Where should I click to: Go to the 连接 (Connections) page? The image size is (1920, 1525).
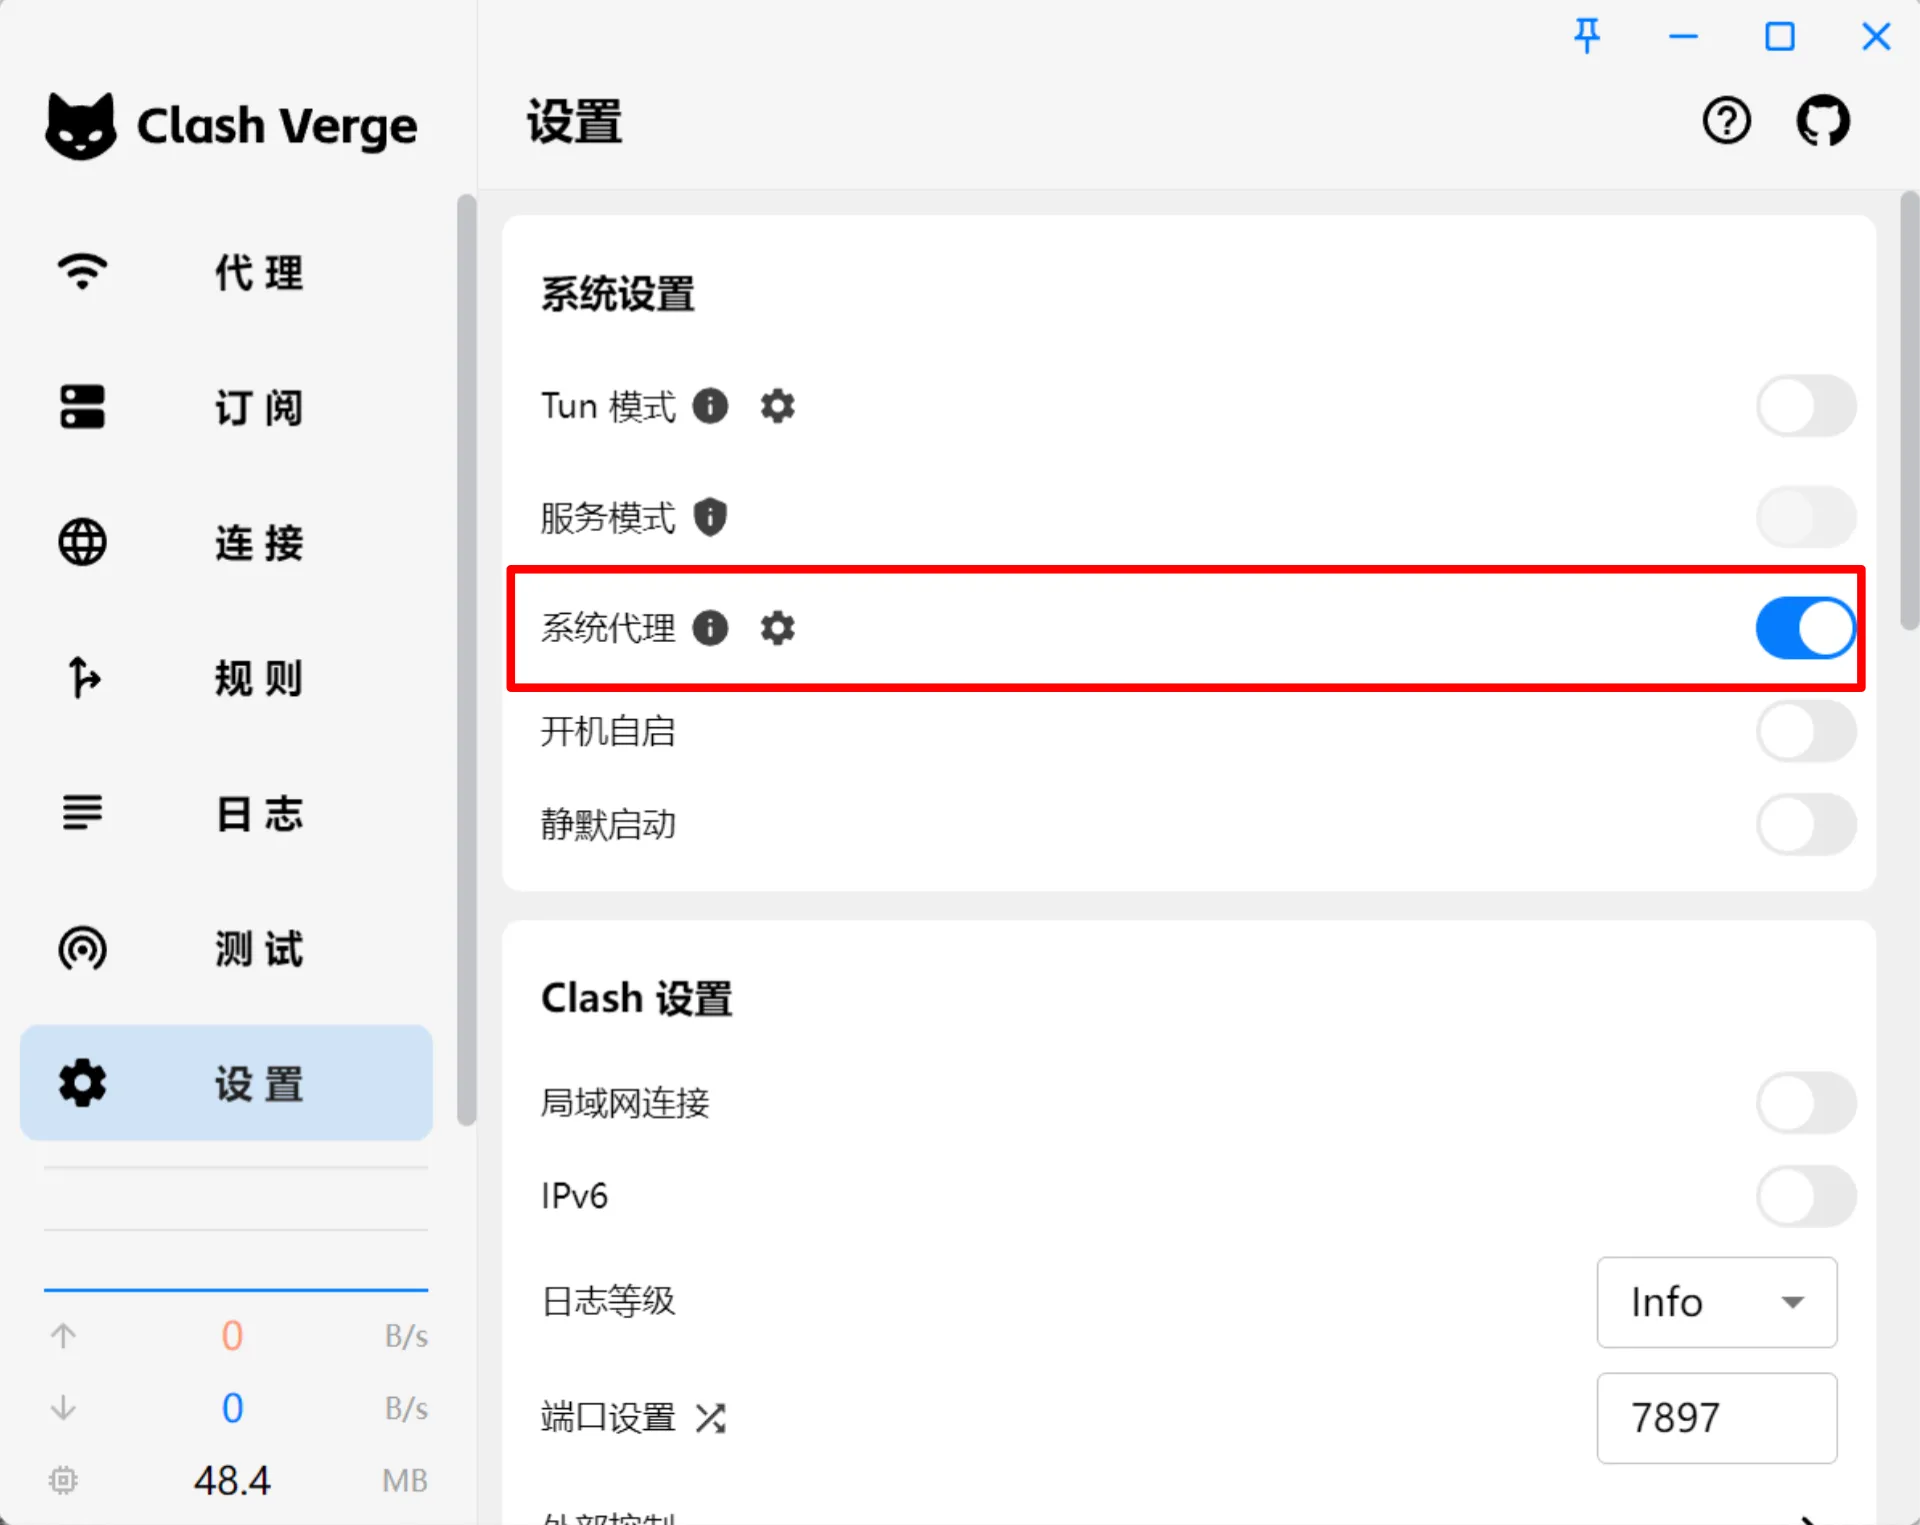pos(226,542)
